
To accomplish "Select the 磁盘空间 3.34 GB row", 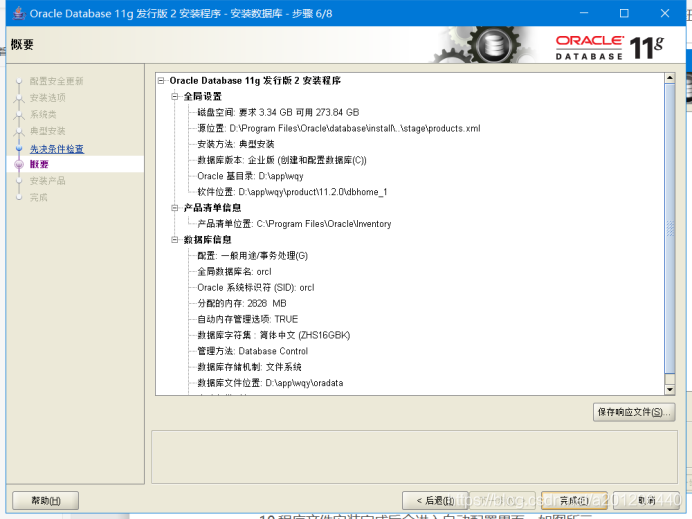I will [x=278, y=113].
